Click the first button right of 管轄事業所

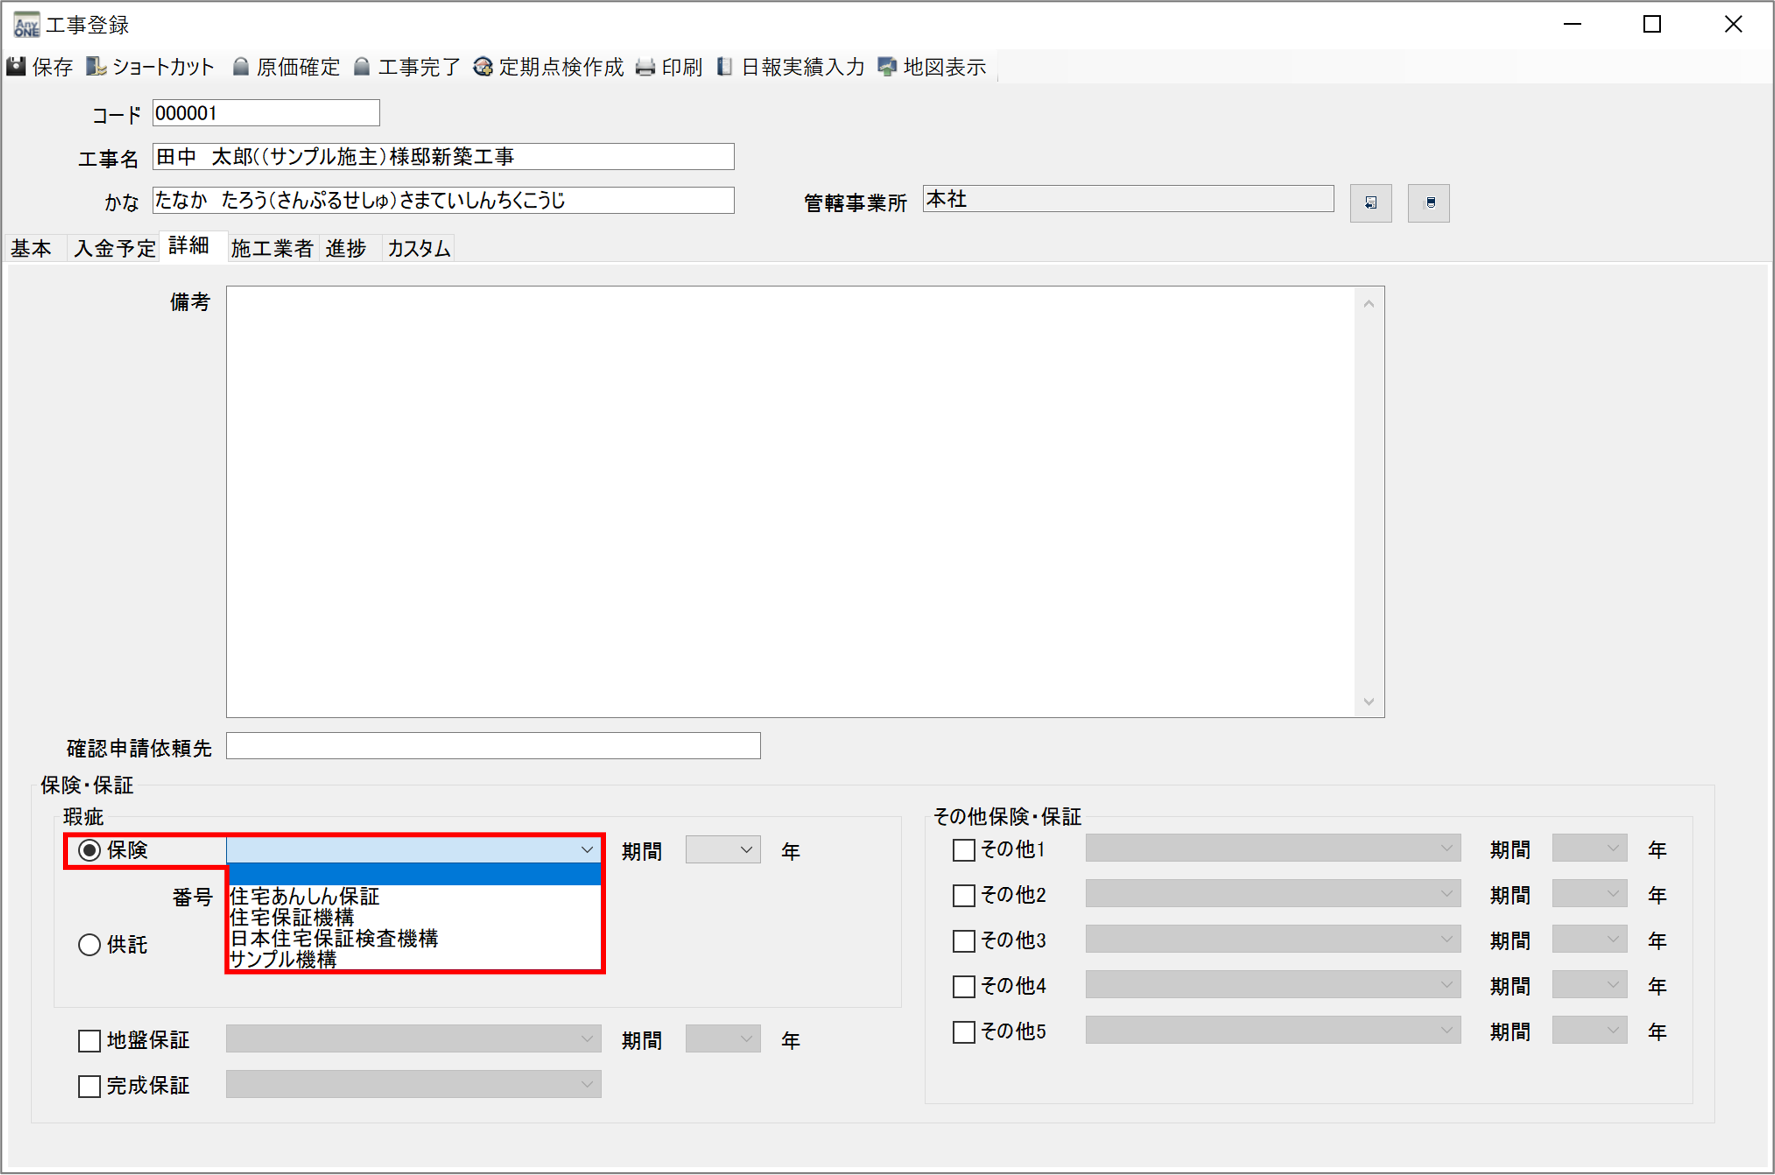coord(1370,203)
